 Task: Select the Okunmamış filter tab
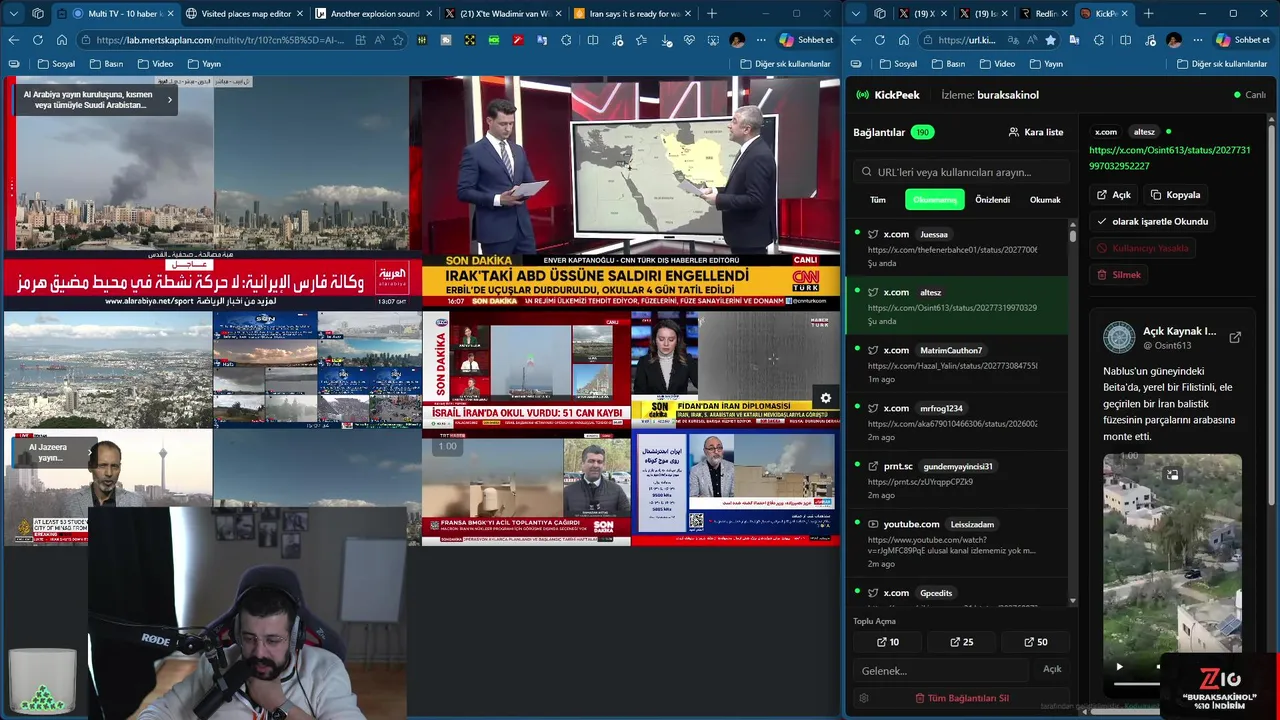click(935, 200)
